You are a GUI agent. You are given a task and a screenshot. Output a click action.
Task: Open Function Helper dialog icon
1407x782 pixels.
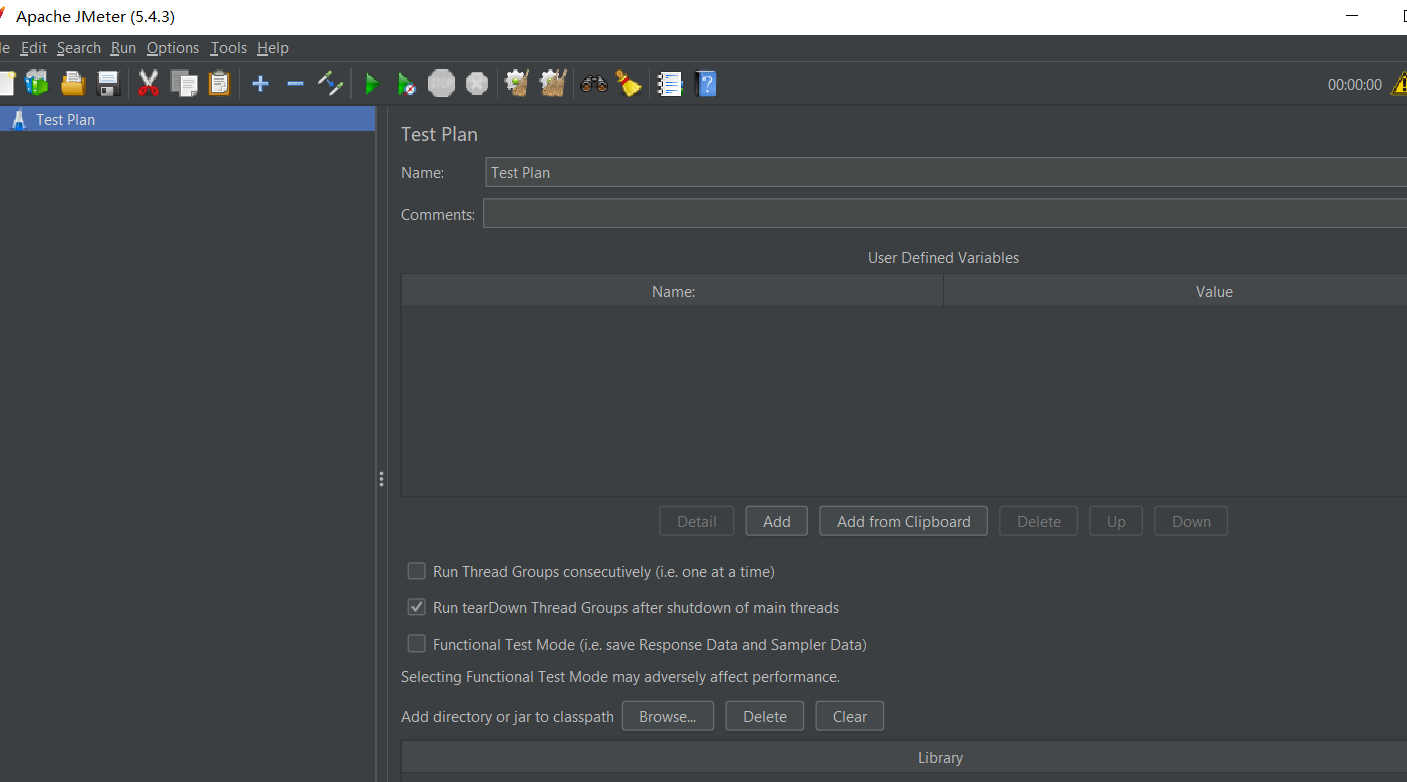click(x=669, y=84)
